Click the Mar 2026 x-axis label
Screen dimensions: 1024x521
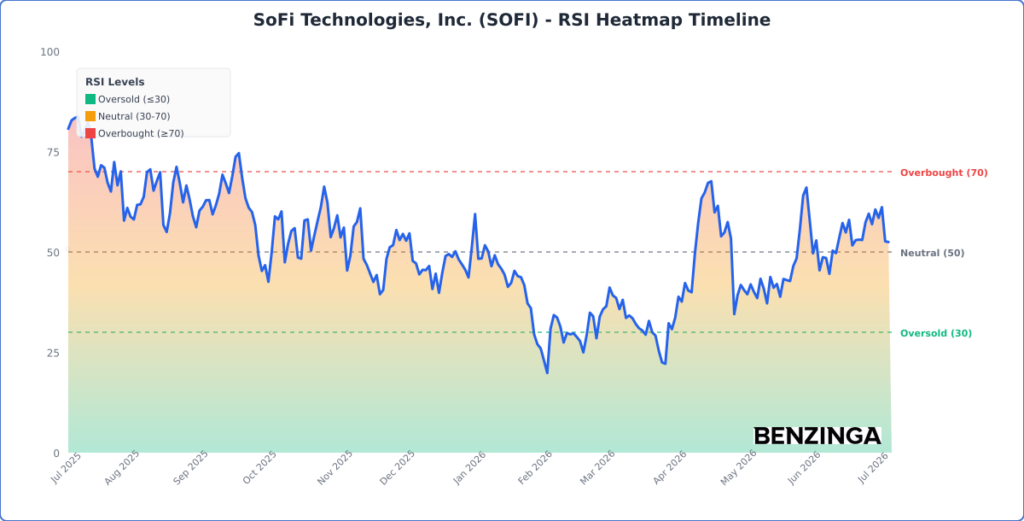[599, 466]
